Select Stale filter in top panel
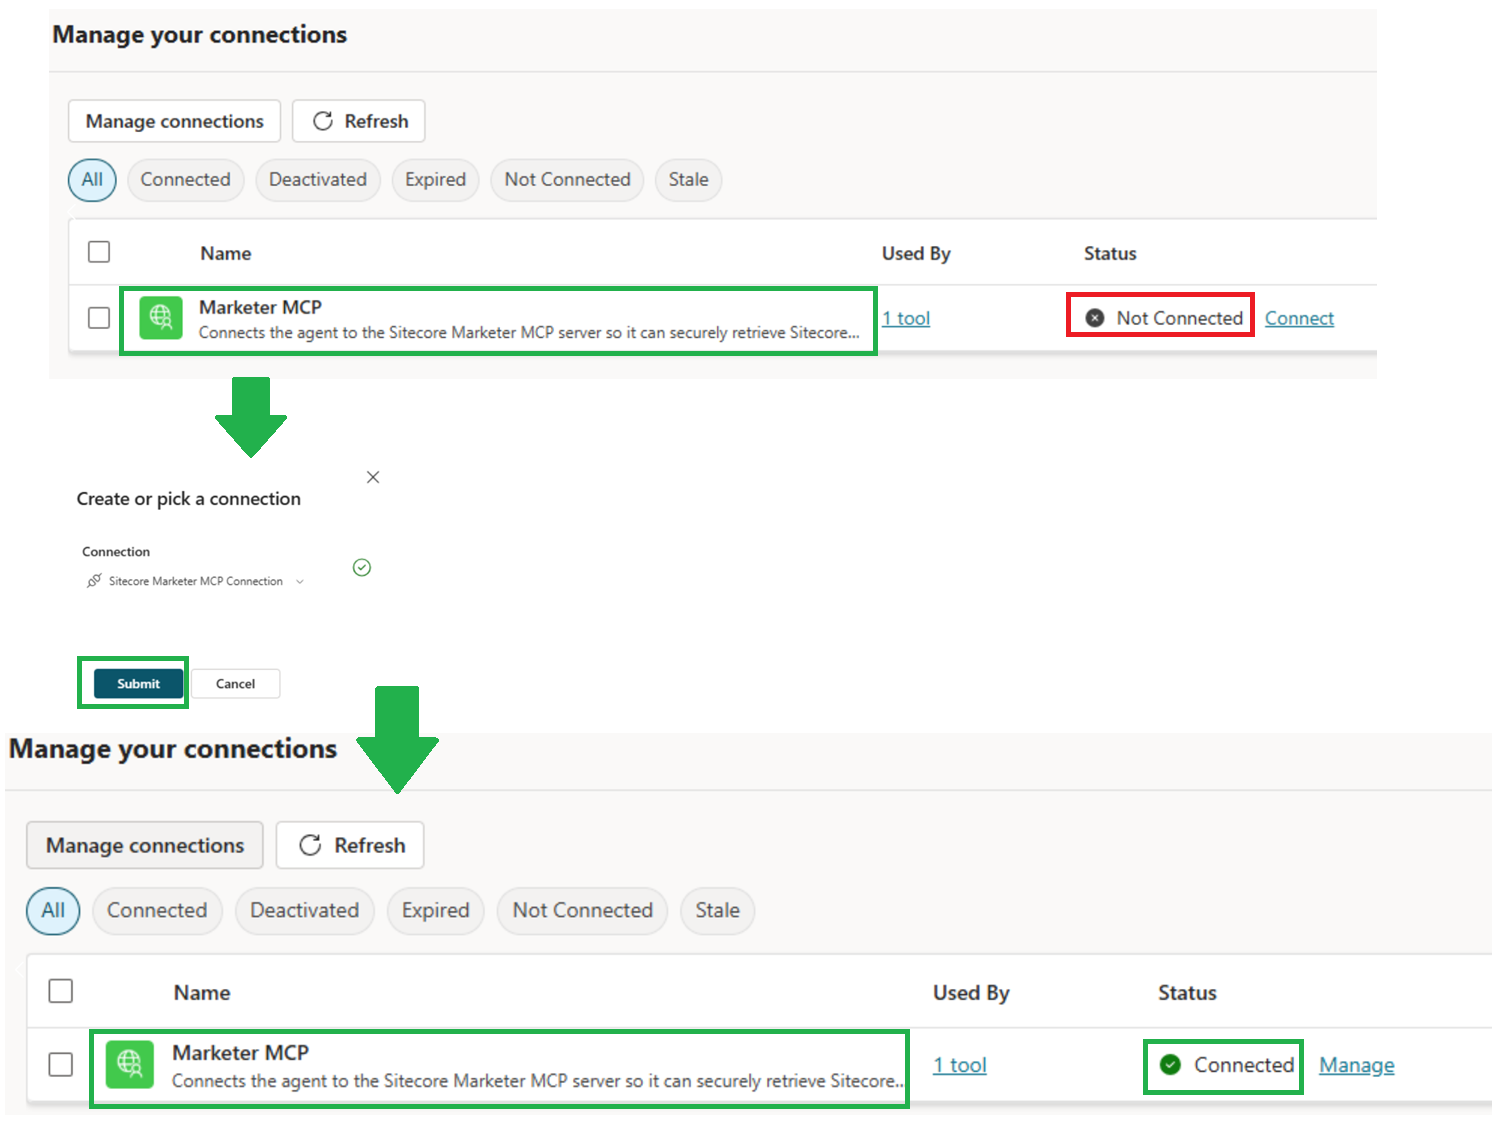 (x=688, y=180)
